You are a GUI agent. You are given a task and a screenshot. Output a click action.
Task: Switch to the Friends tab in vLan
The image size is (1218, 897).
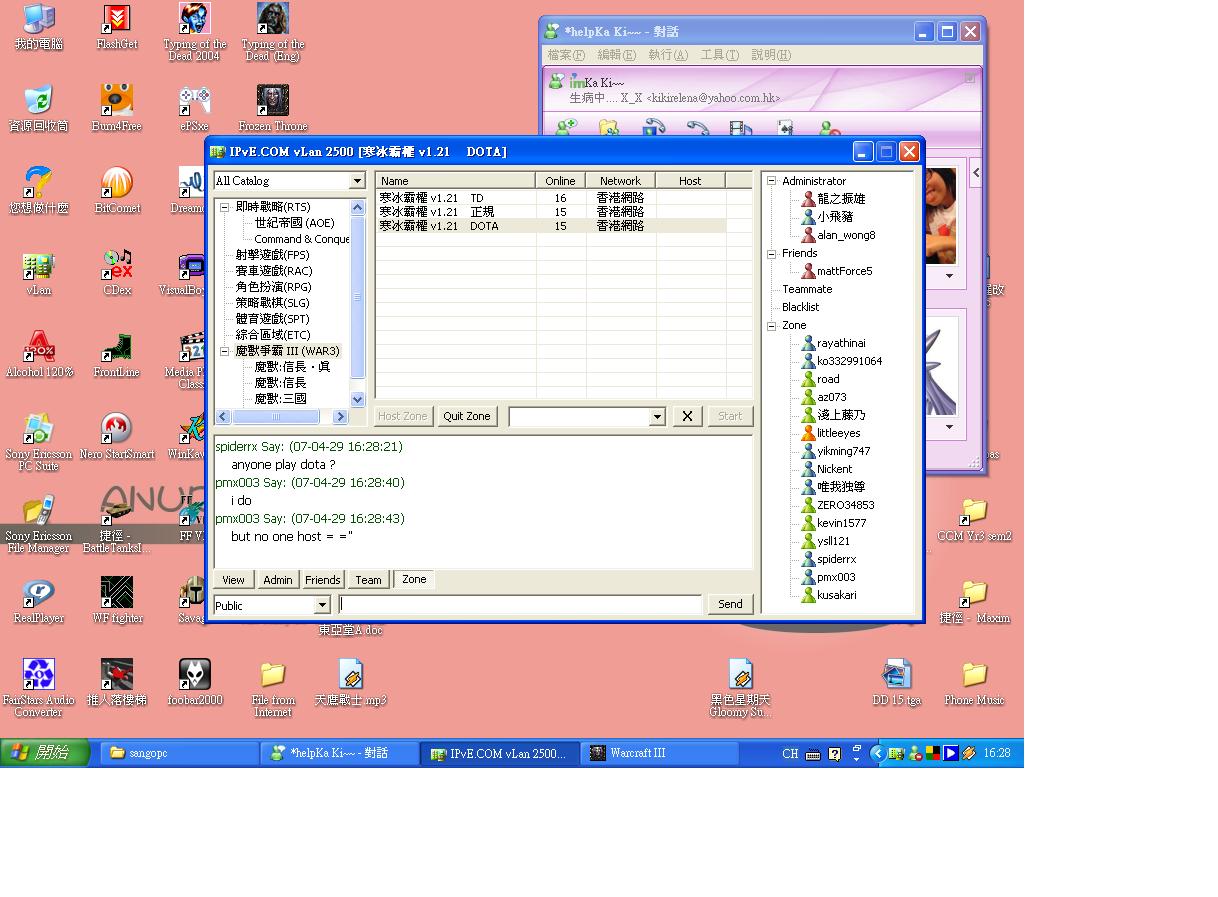click(x=322, y=579)
